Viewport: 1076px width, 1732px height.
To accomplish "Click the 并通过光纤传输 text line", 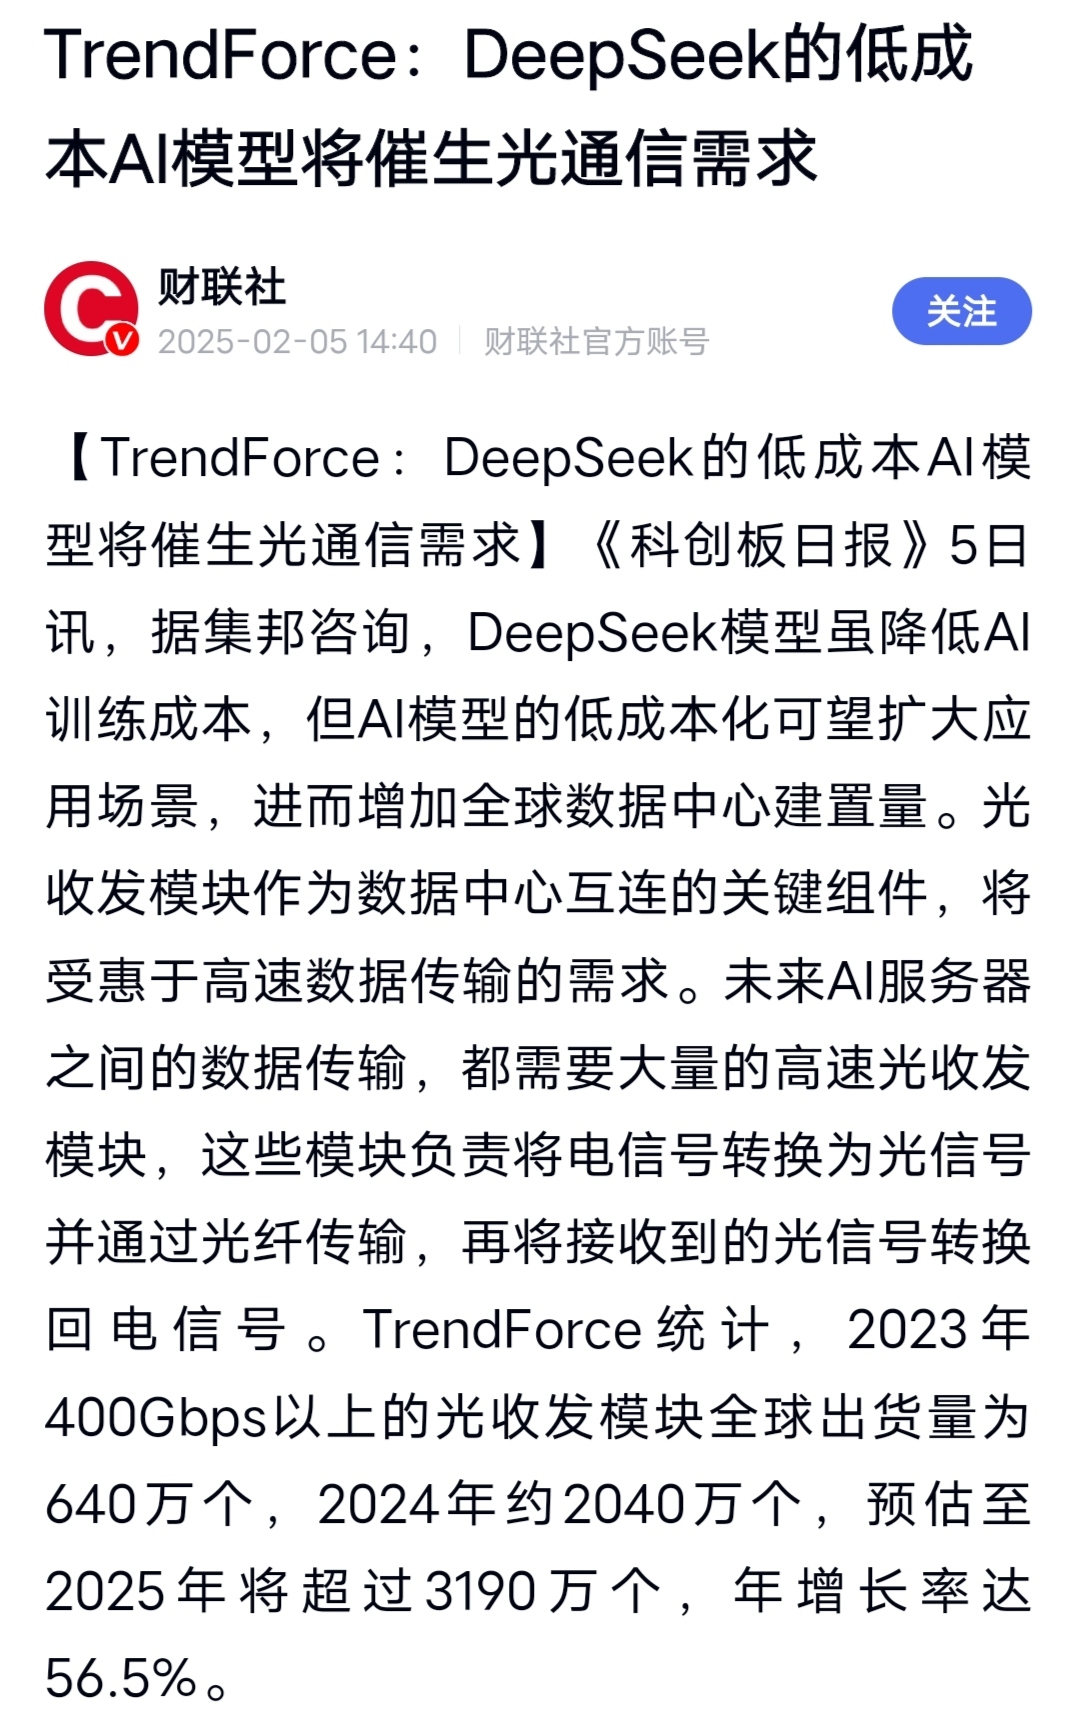I will [x=228, y=1242].
